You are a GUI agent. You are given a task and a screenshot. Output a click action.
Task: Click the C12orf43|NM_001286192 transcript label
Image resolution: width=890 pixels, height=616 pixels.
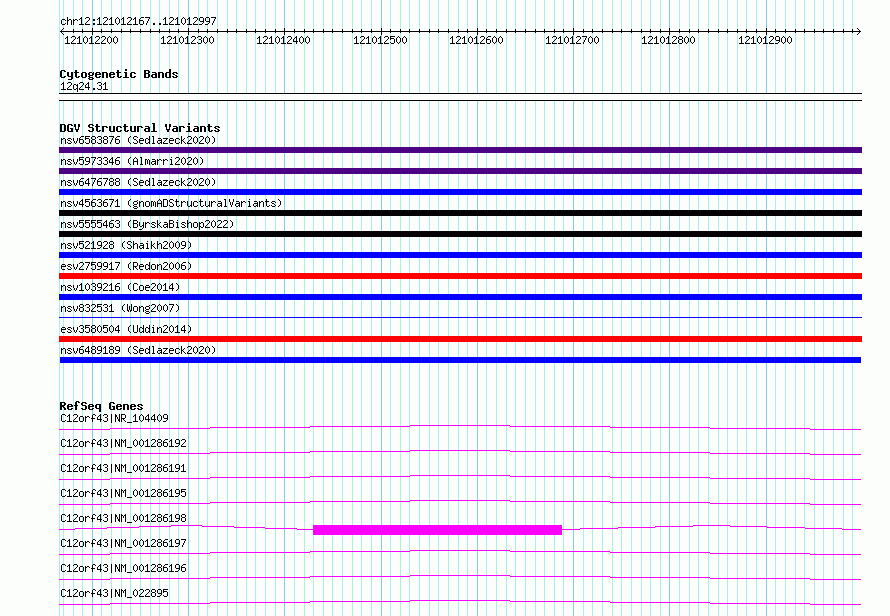(123, 443)
